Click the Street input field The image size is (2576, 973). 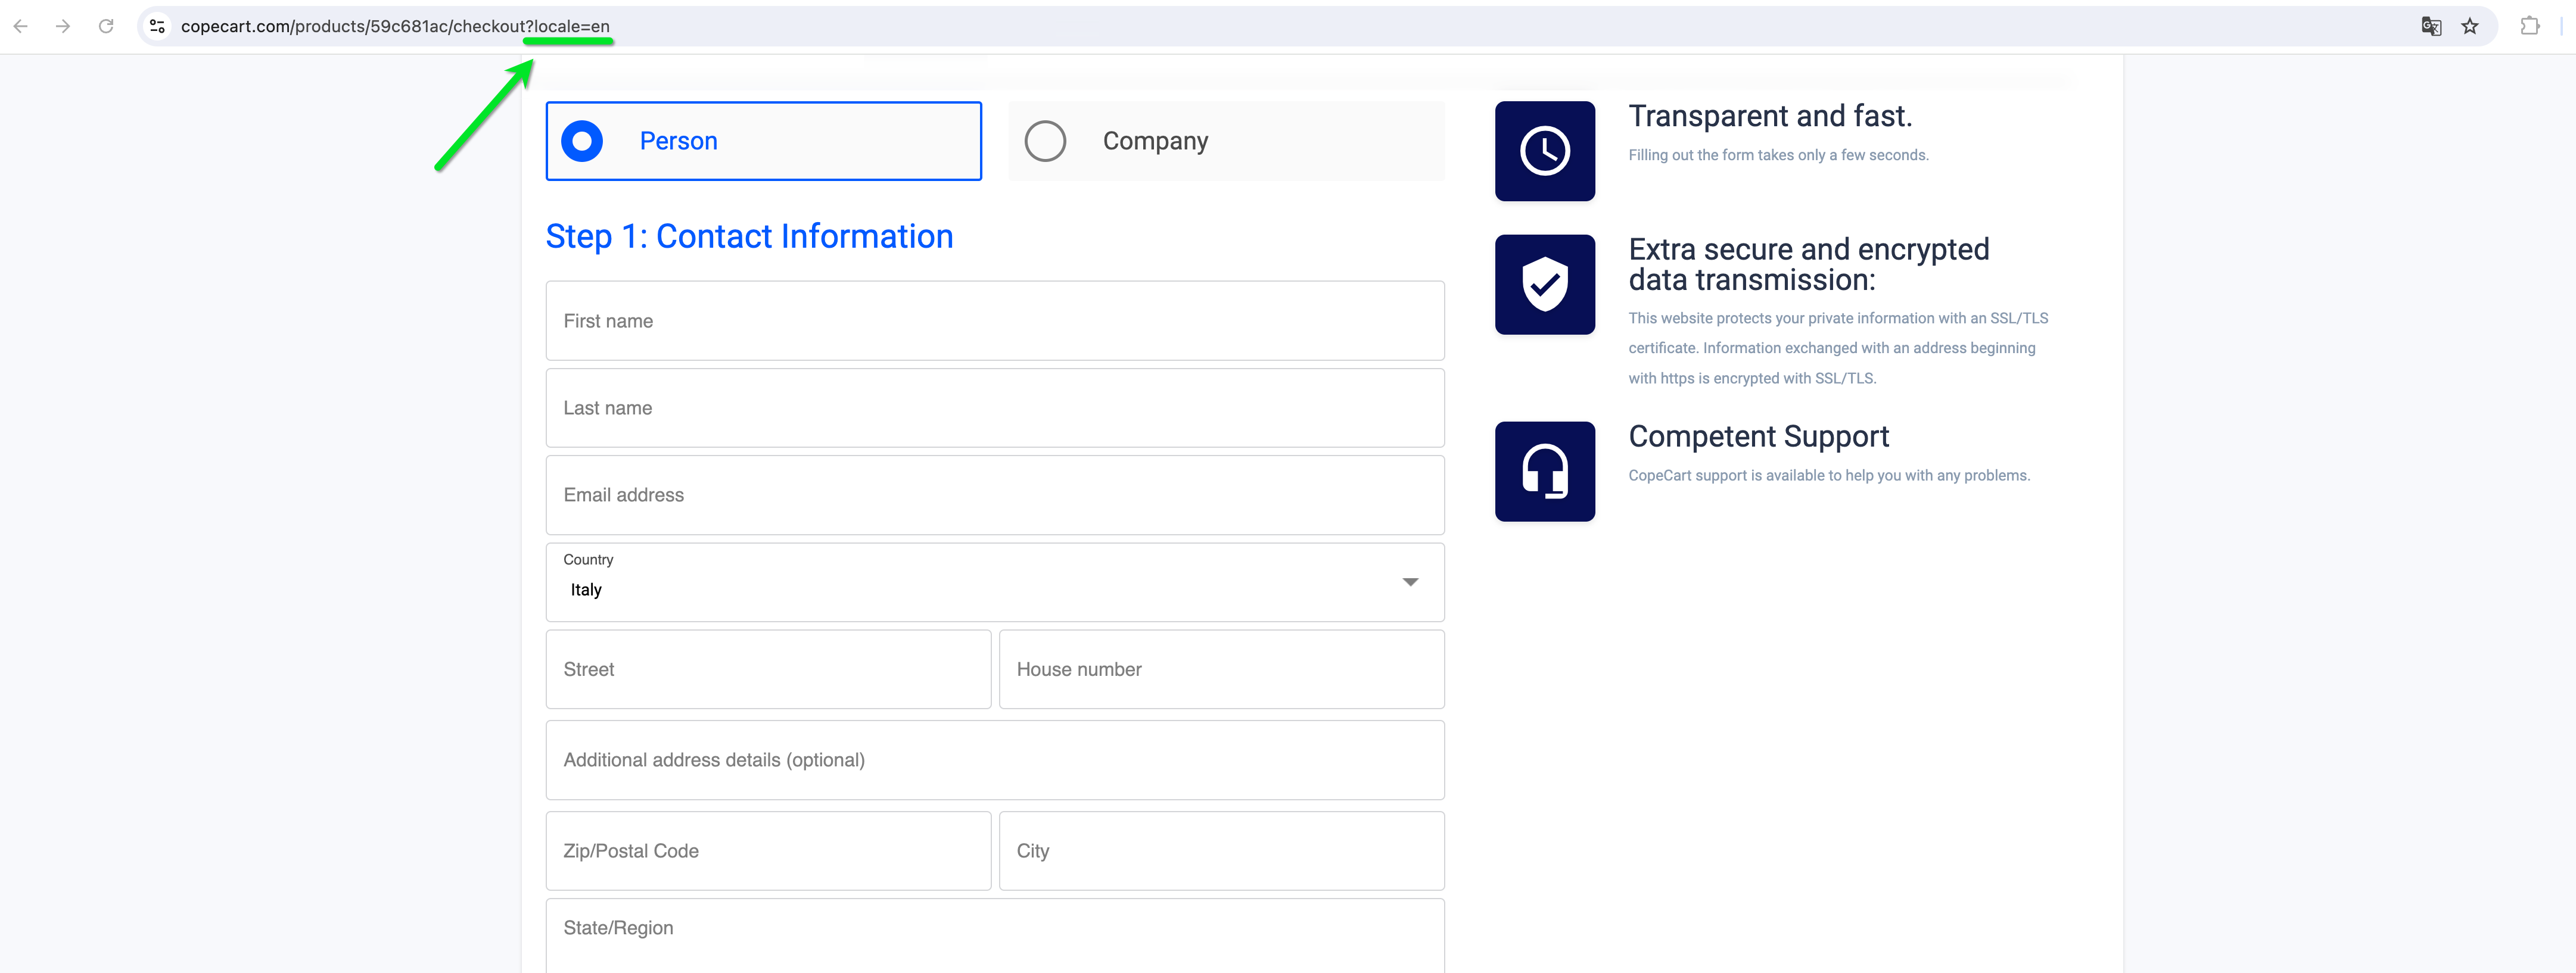[x=767, y=669]
